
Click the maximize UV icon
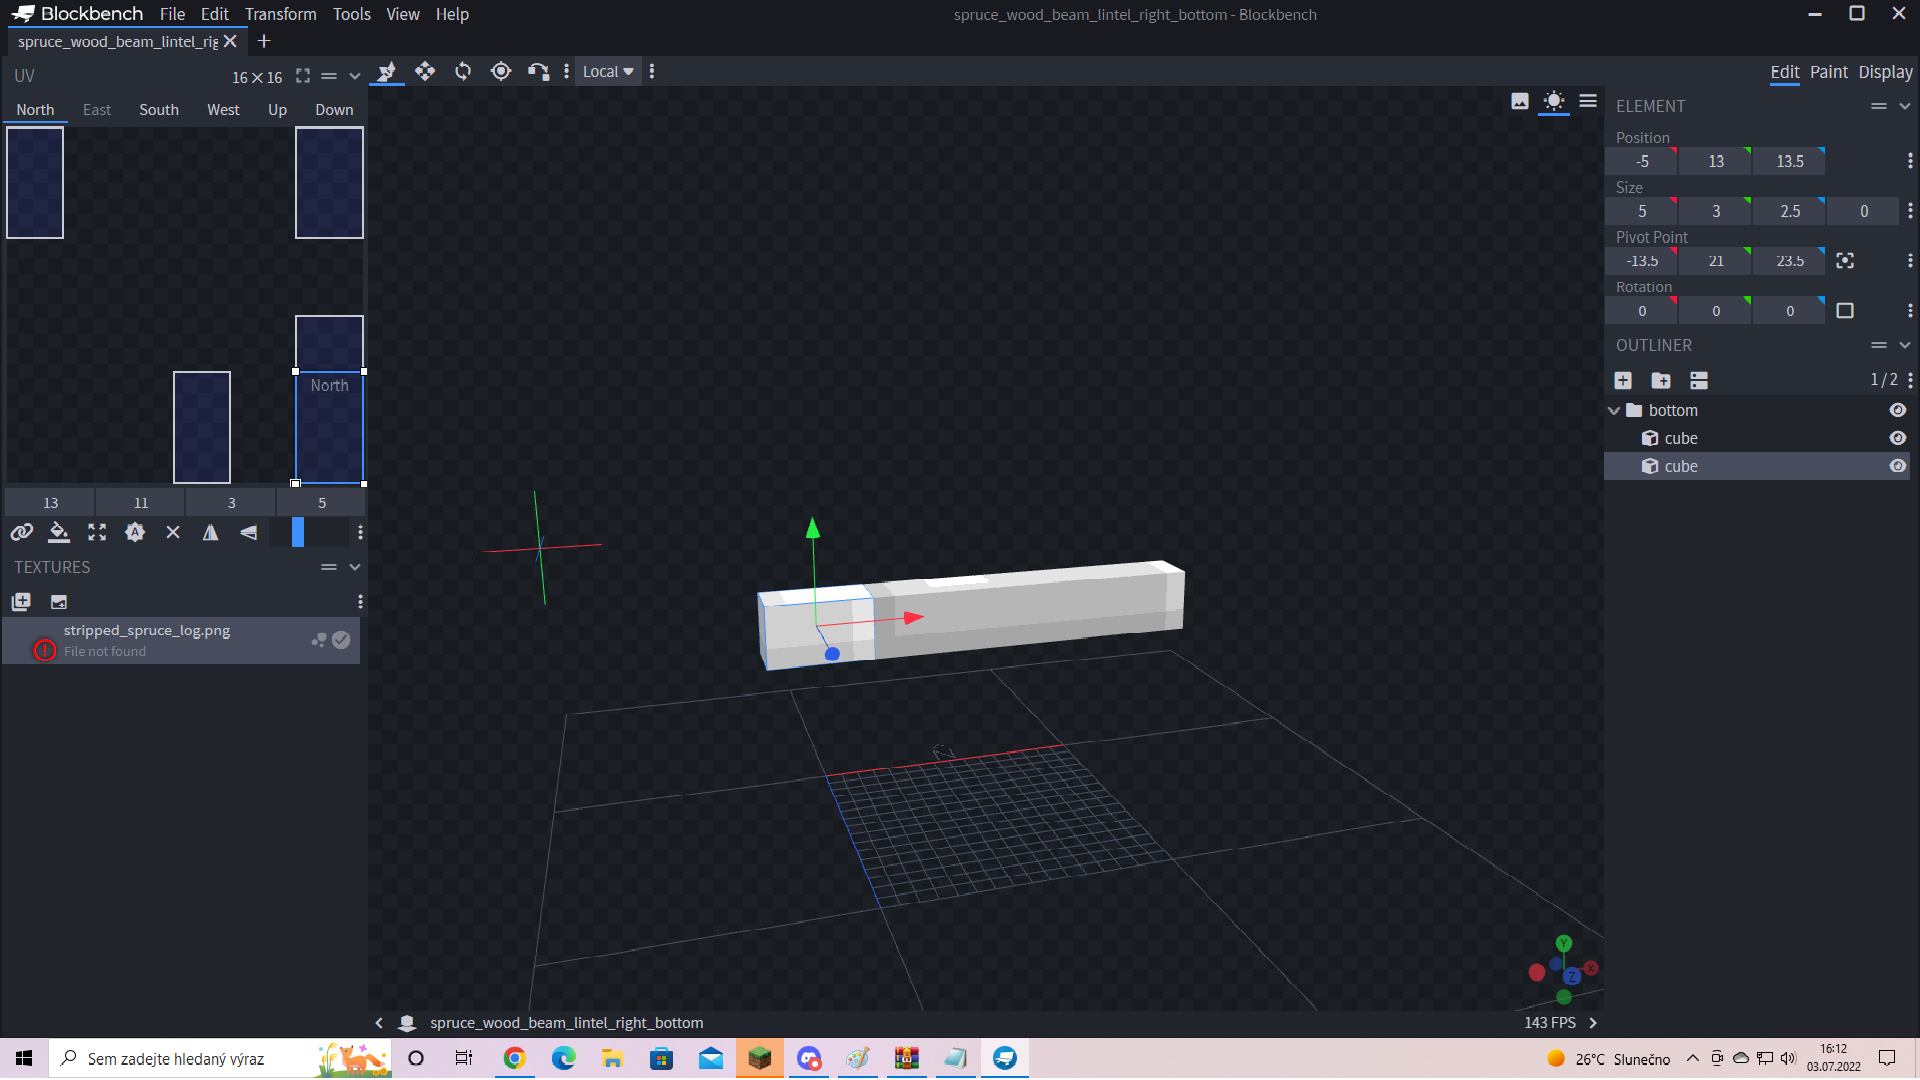click(x=97, y=532)
